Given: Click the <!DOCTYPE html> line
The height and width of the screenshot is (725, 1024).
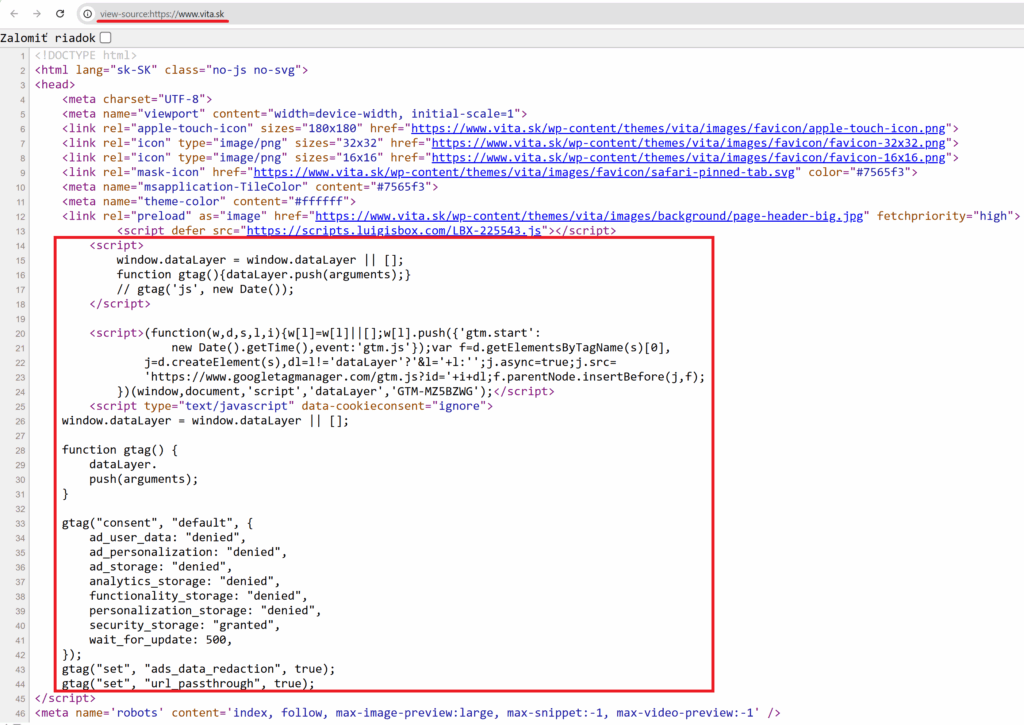Looking at the screenshot, I should click(86, 56).
